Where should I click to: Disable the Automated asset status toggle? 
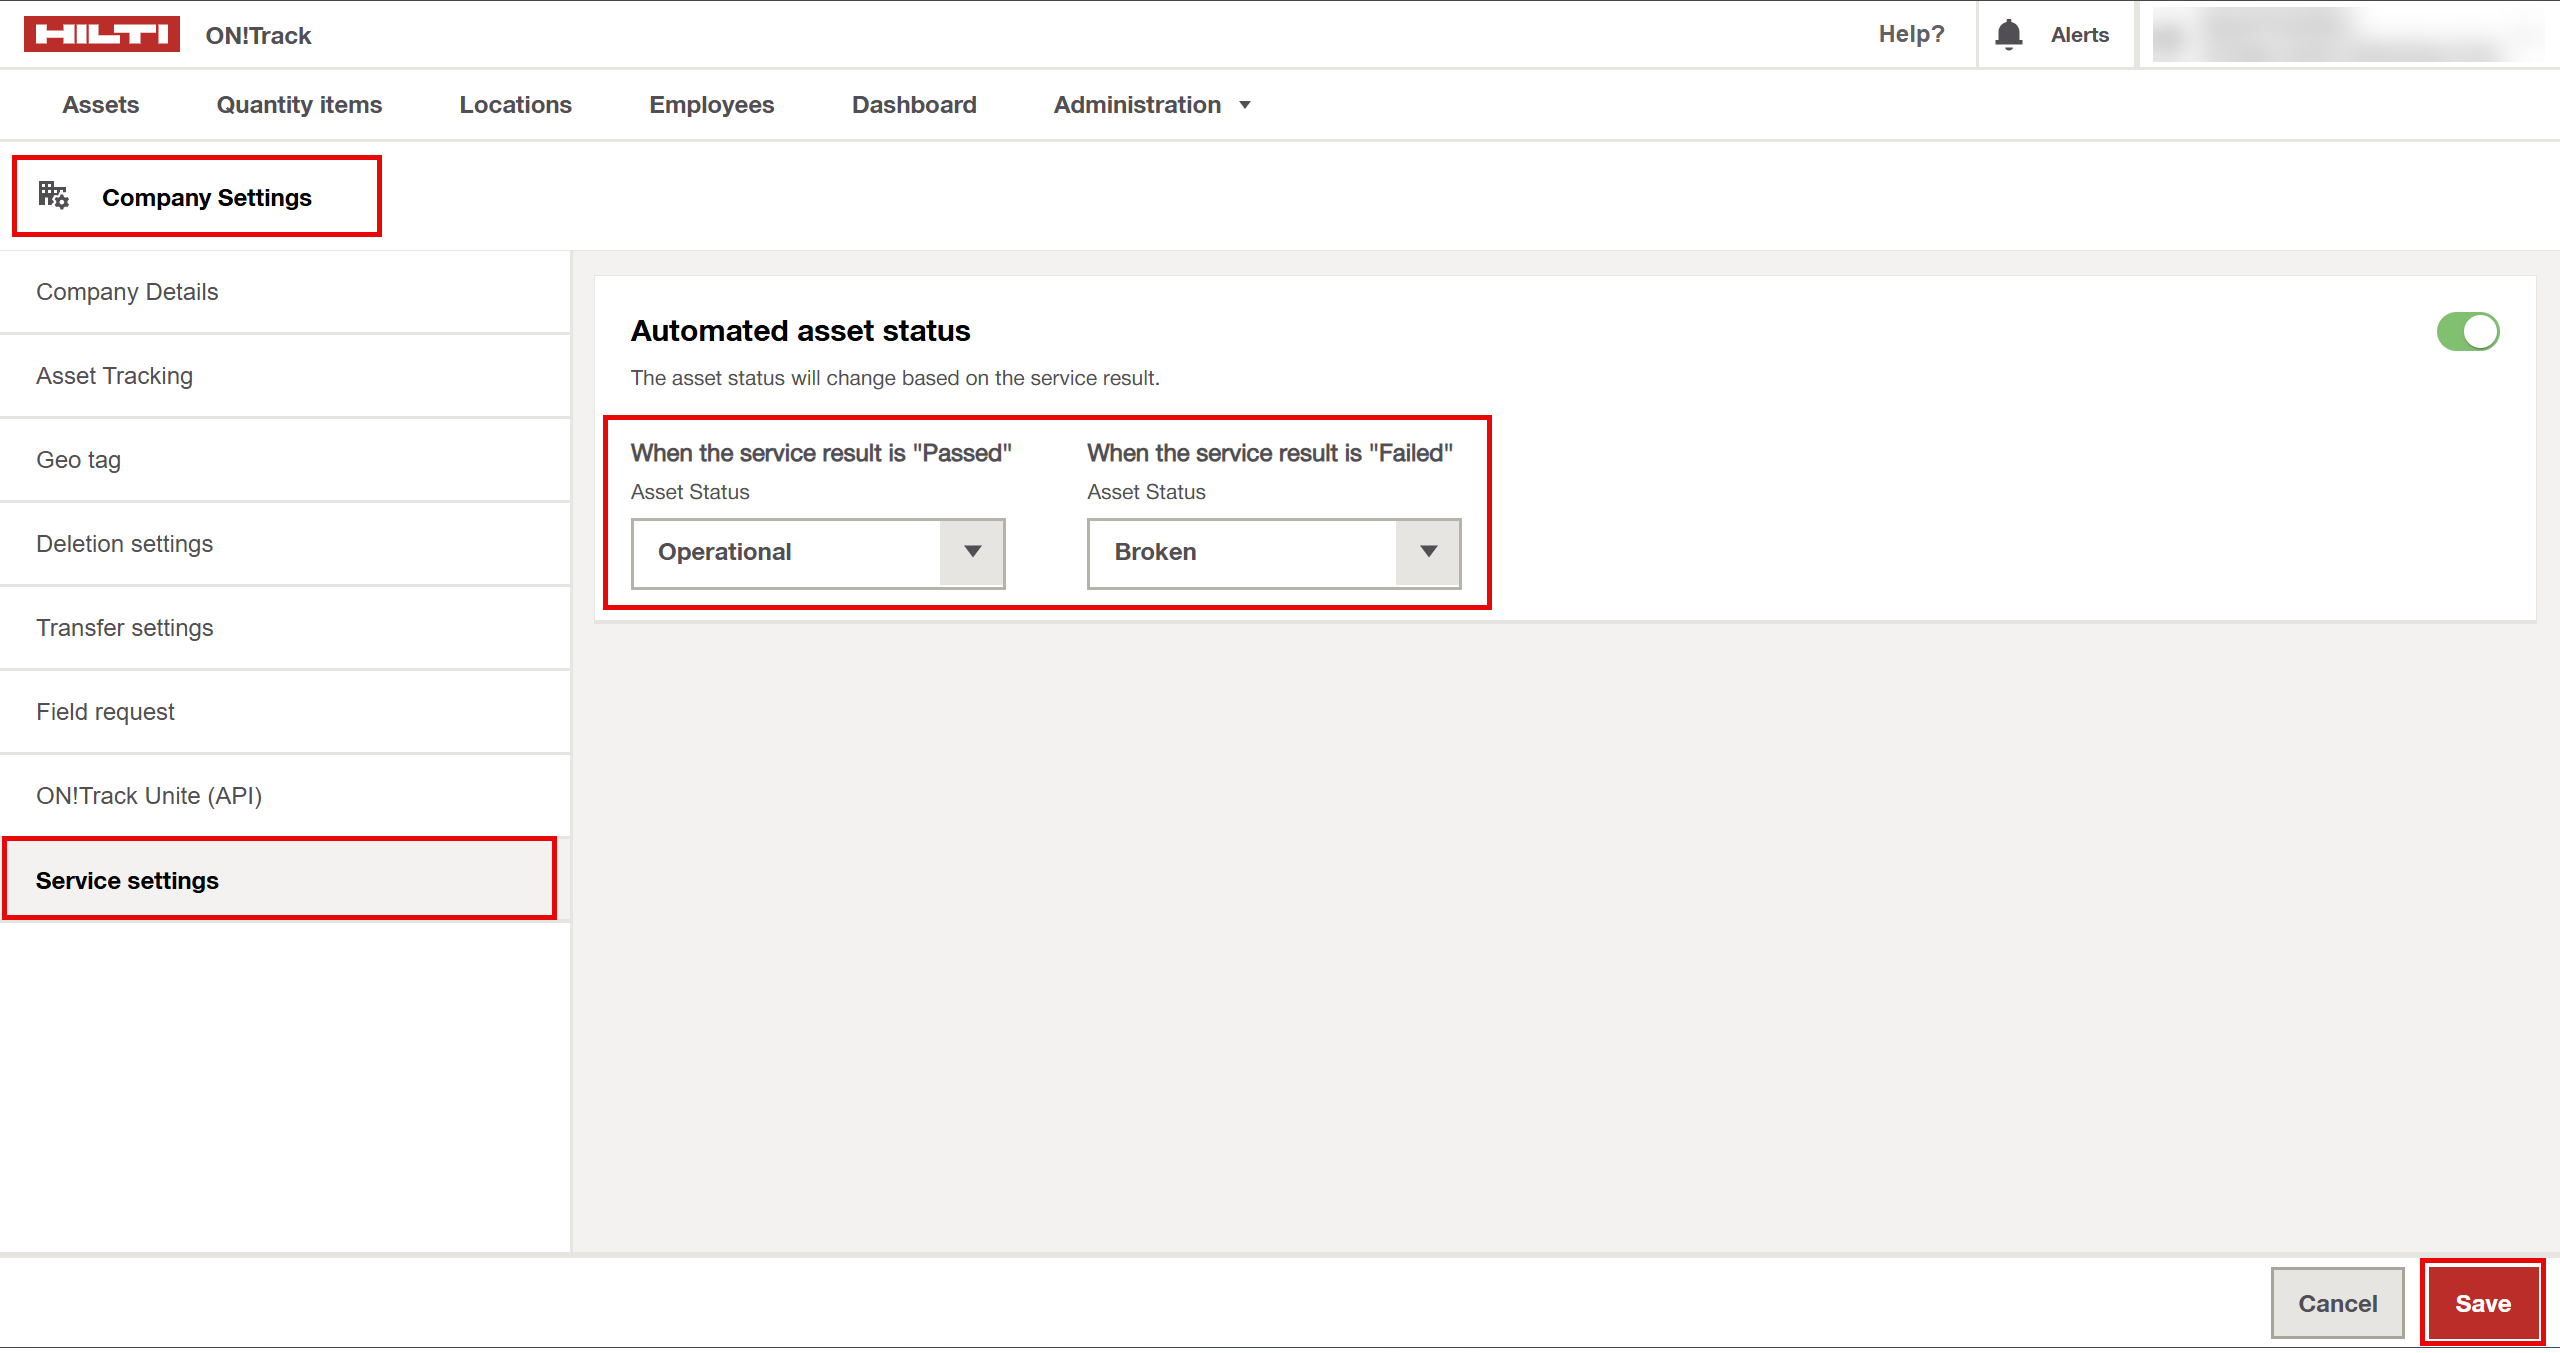click(x=2467, y=332)
